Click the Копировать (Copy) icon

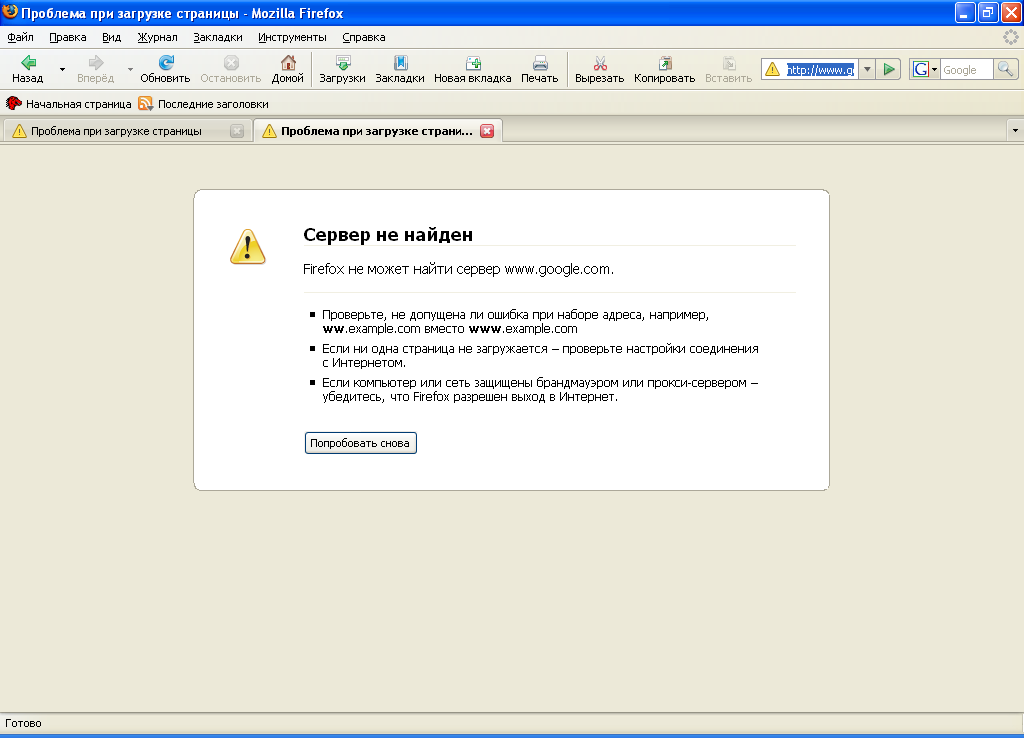point(665,63)
